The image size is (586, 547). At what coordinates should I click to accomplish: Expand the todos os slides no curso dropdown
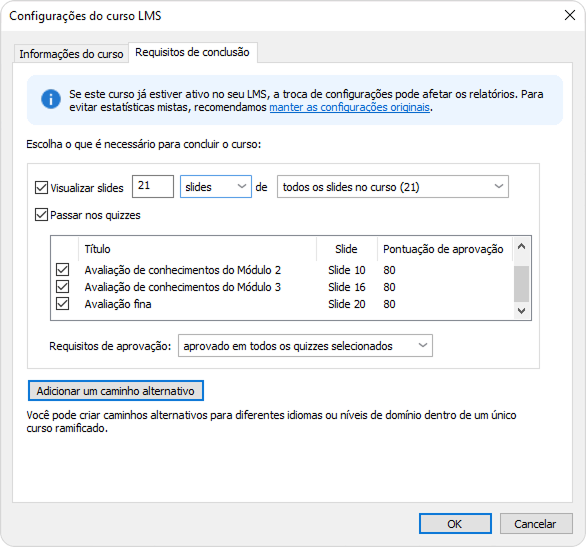coord(393,186)
